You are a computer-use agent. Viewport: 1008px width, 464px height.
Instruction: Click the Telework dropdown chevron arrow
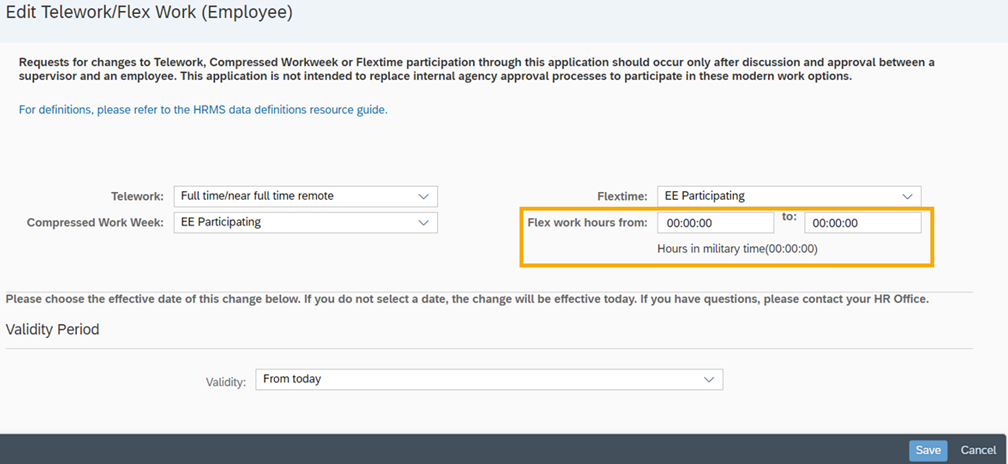pyautogui.click(x=423, y=197)
